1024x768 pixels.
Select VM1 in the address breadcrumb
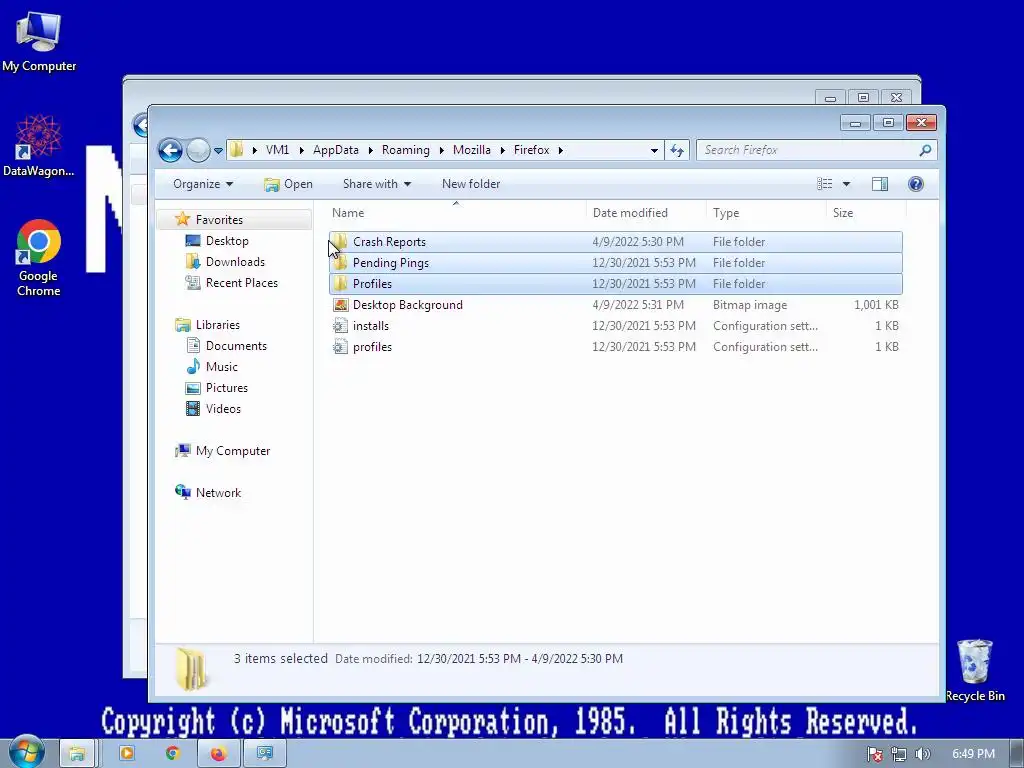(x=278, y=150)
